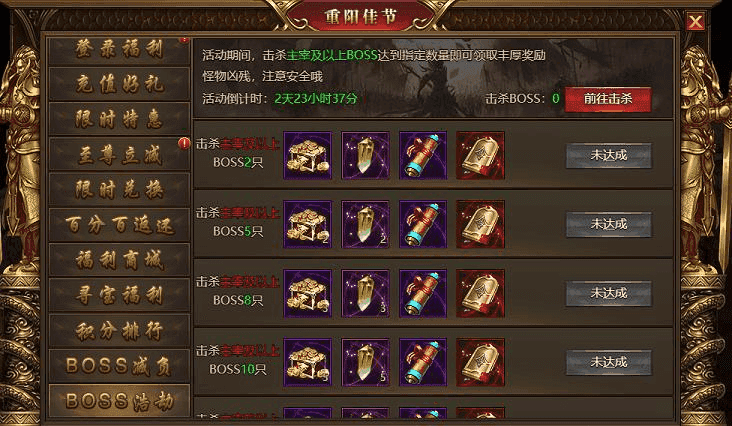
Task: Select the 百分百返还 tab
Action: [x=119, y=225]
